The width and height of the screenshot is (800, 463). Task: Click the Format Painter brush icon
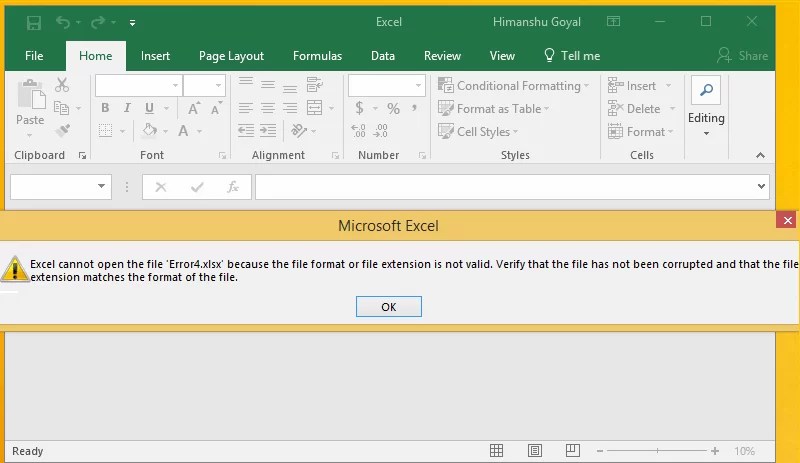(62, 130)
